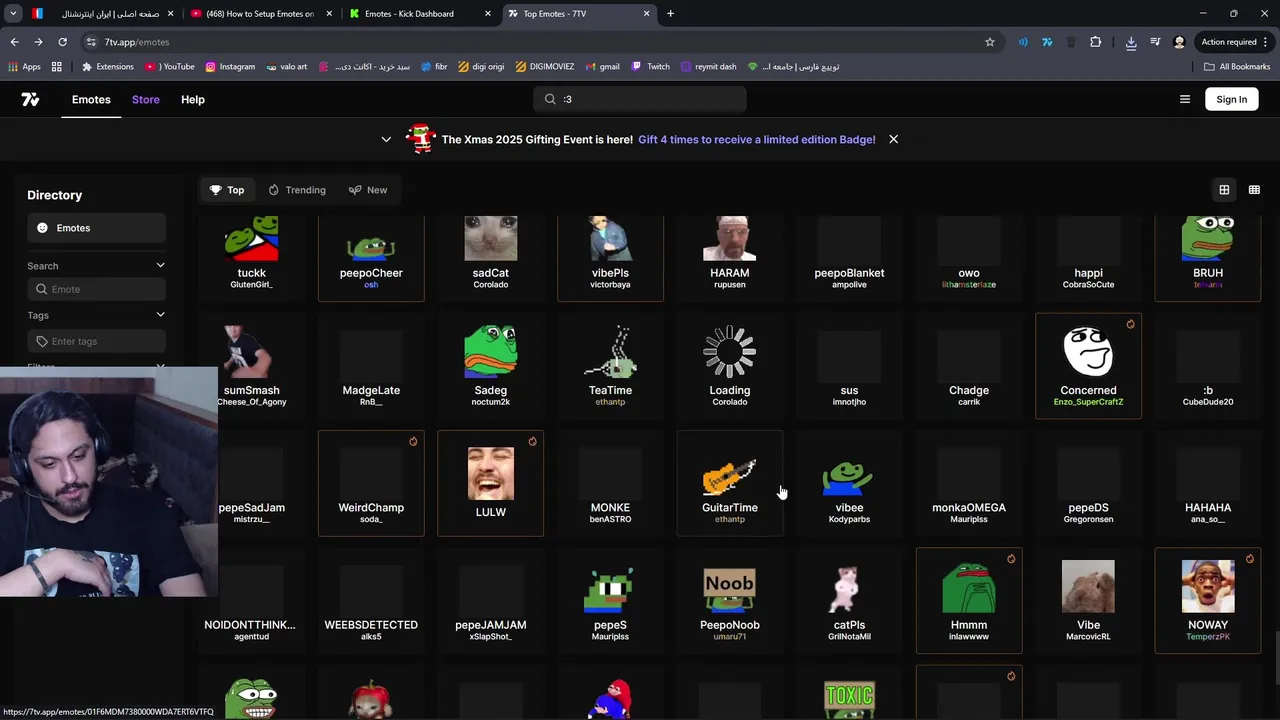Open the TOXIC emote

pyautogui.click(x=849, y=693)
